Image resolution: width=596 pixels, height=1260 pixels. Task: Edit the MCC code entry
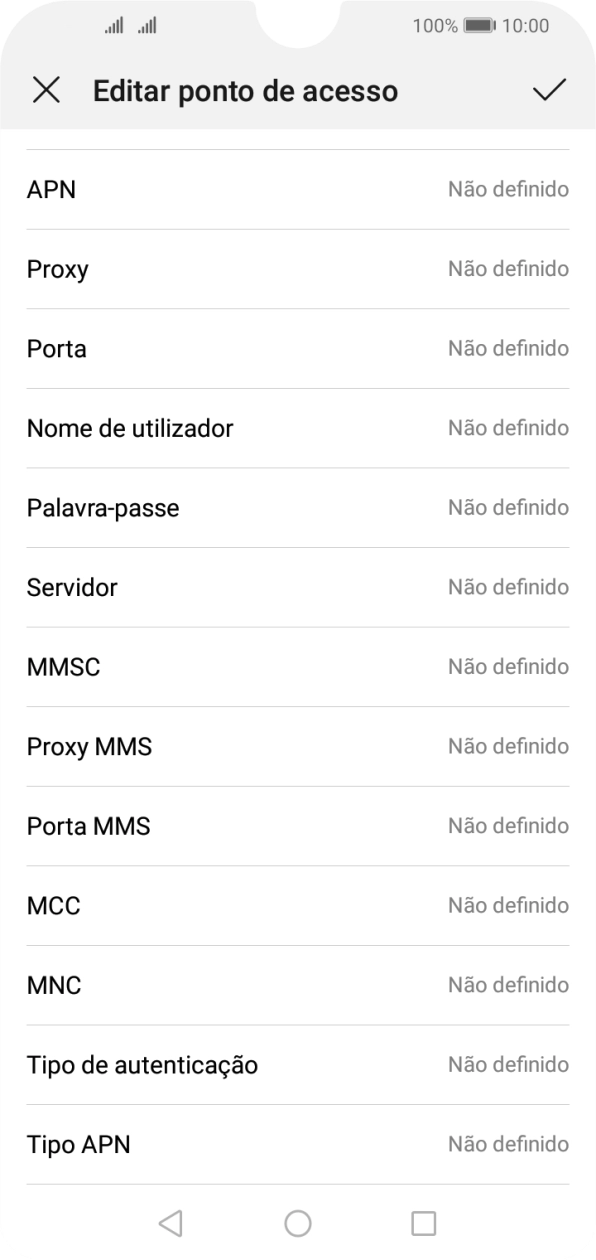298,905
